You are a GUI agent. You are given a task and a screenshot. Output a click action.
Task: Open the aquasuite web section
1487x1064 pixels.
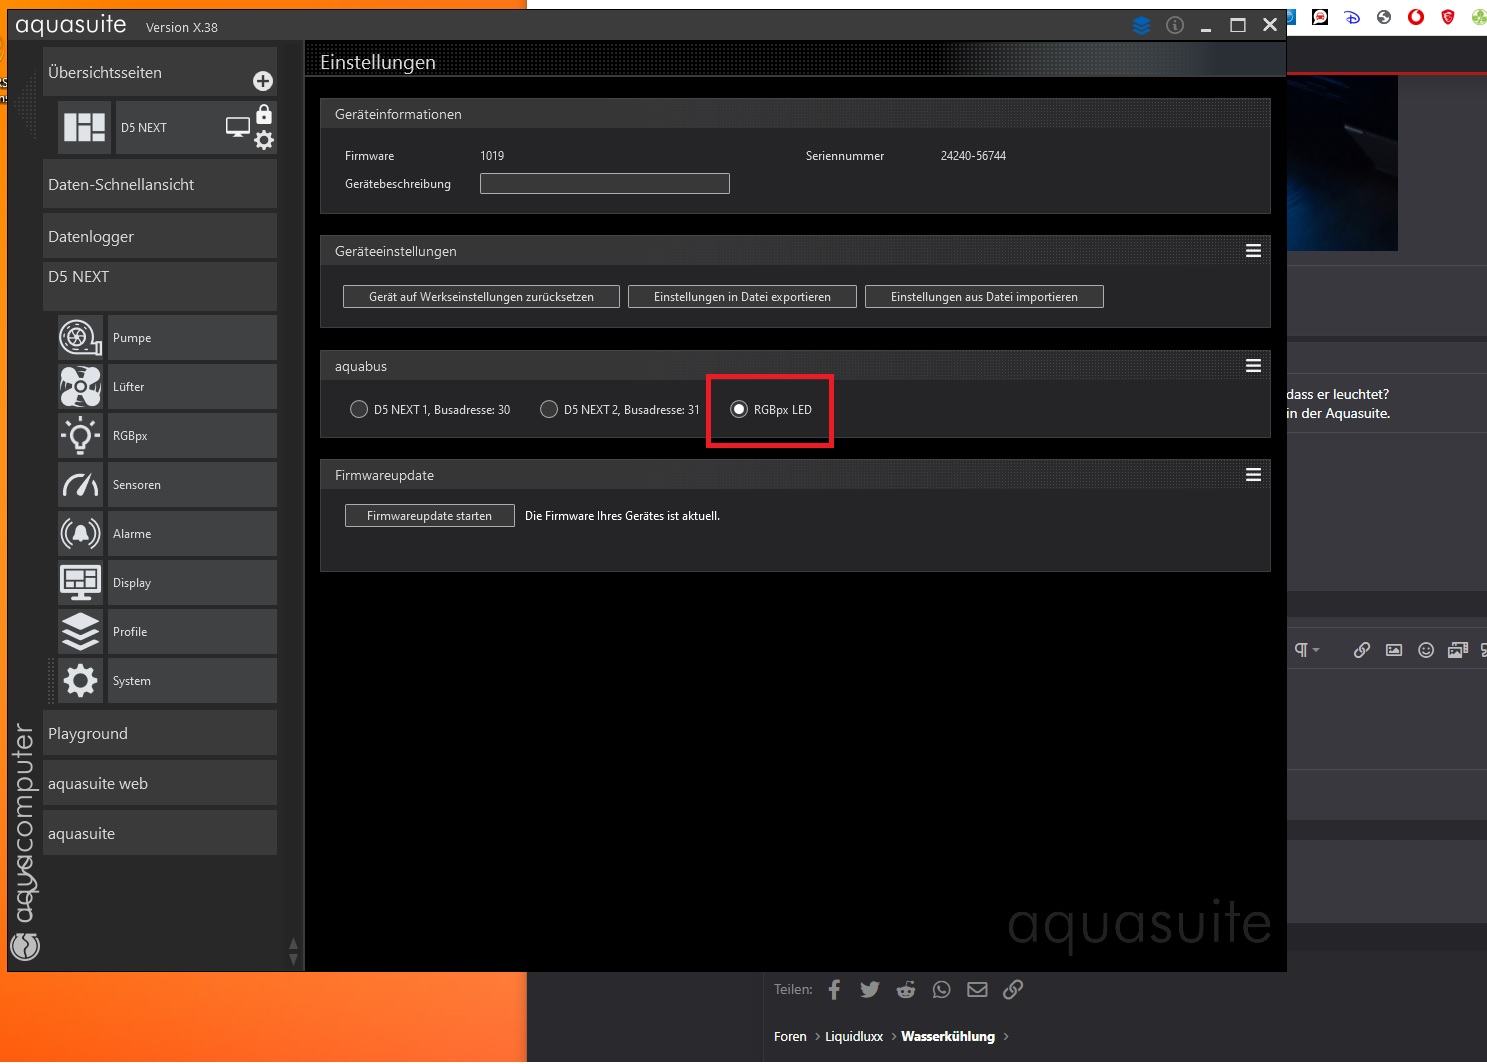[x=160, y=783]
